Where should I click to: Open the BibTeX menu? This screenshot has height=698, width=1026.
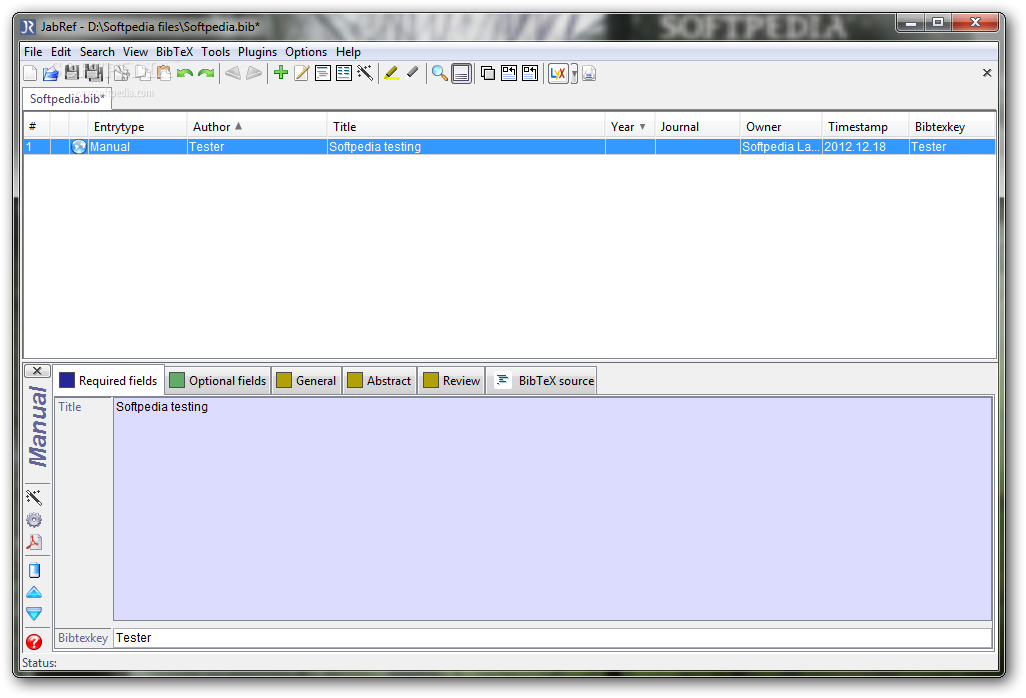[174, 52]
